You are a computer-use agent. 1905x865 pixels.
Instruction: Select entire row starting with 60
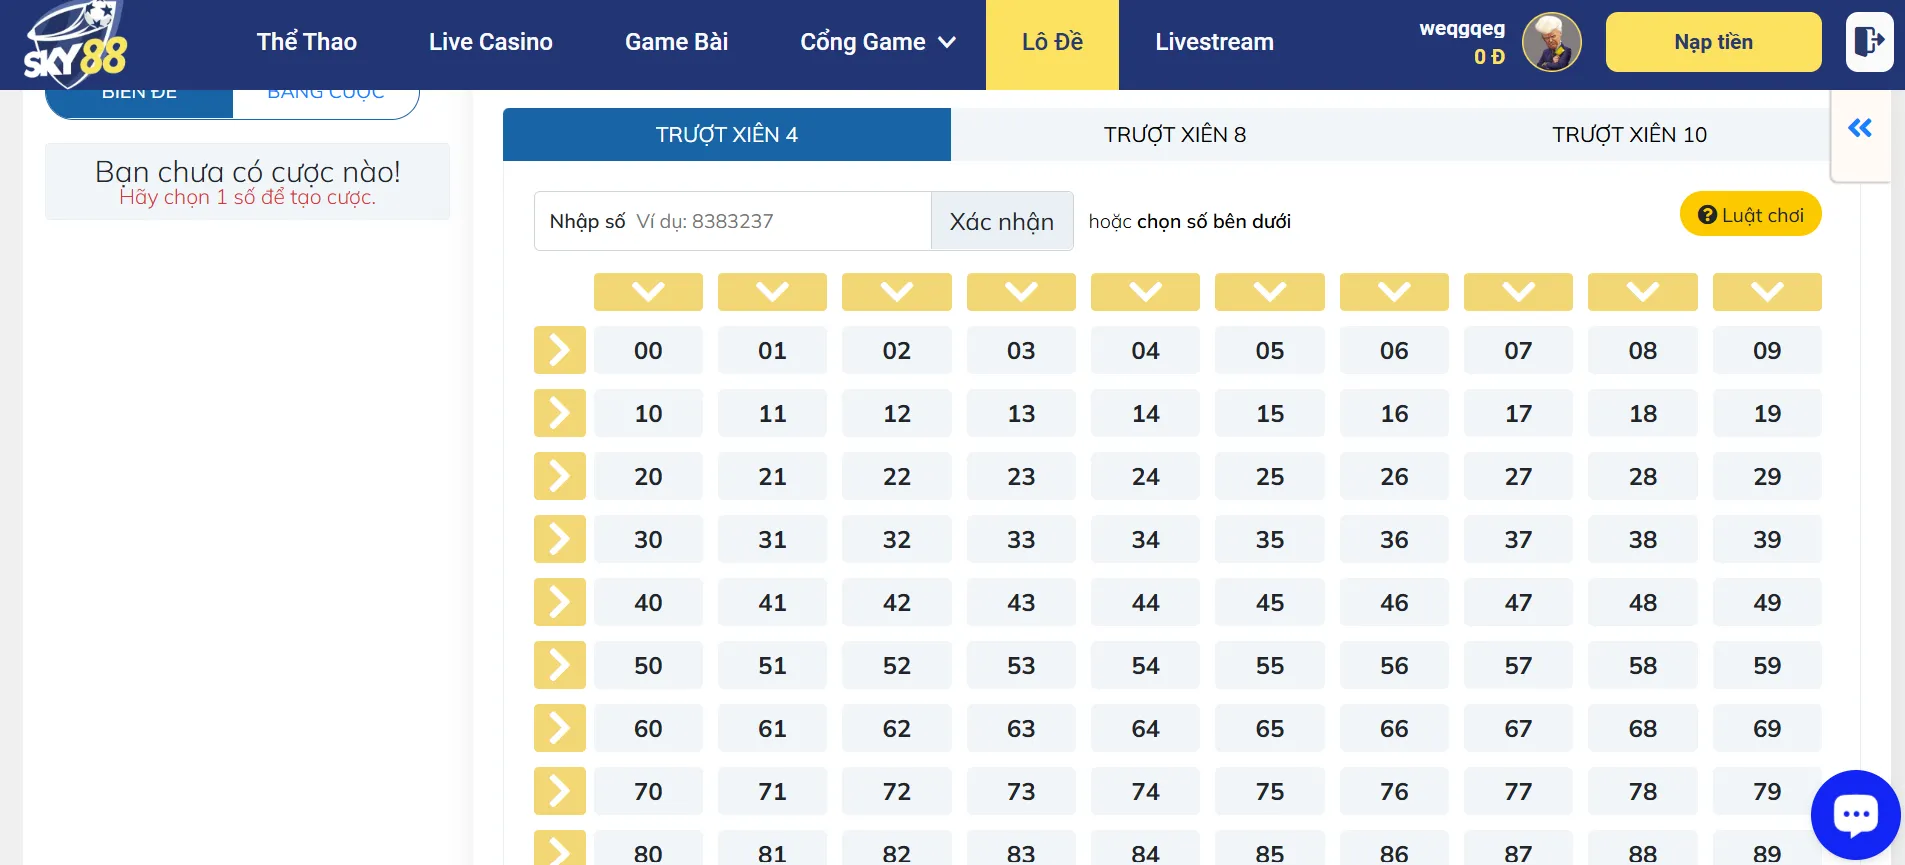pos(559,728)
